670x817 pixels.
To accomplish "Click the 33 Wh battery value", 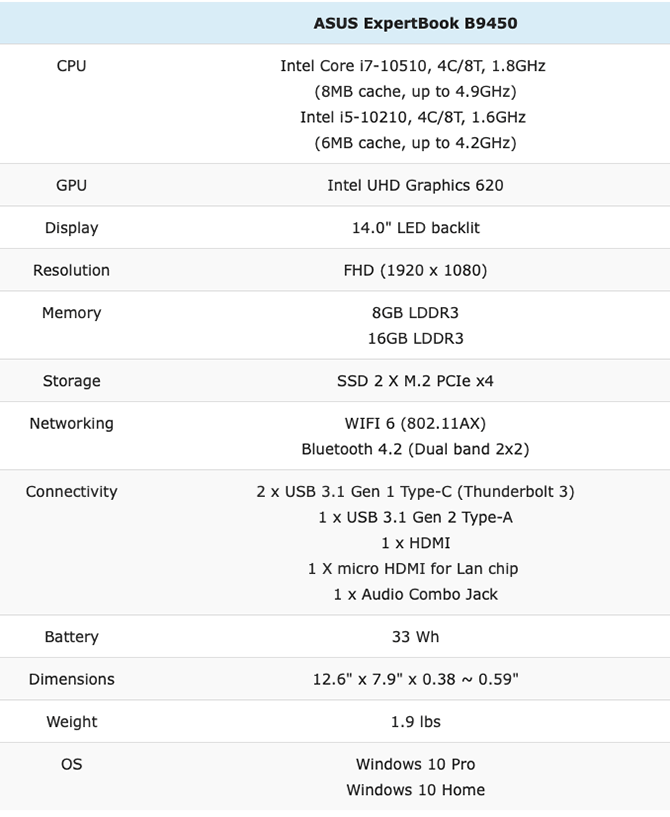I will click(415, 637).
